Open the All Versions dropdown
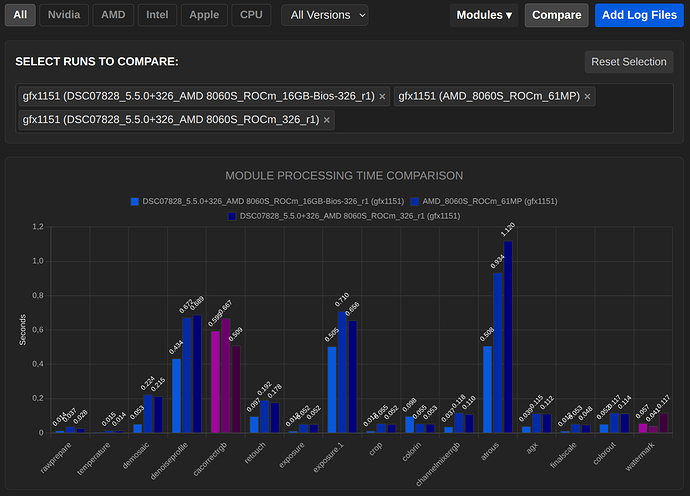This screenshot has width=690, height=496. (x=325, y=15)
